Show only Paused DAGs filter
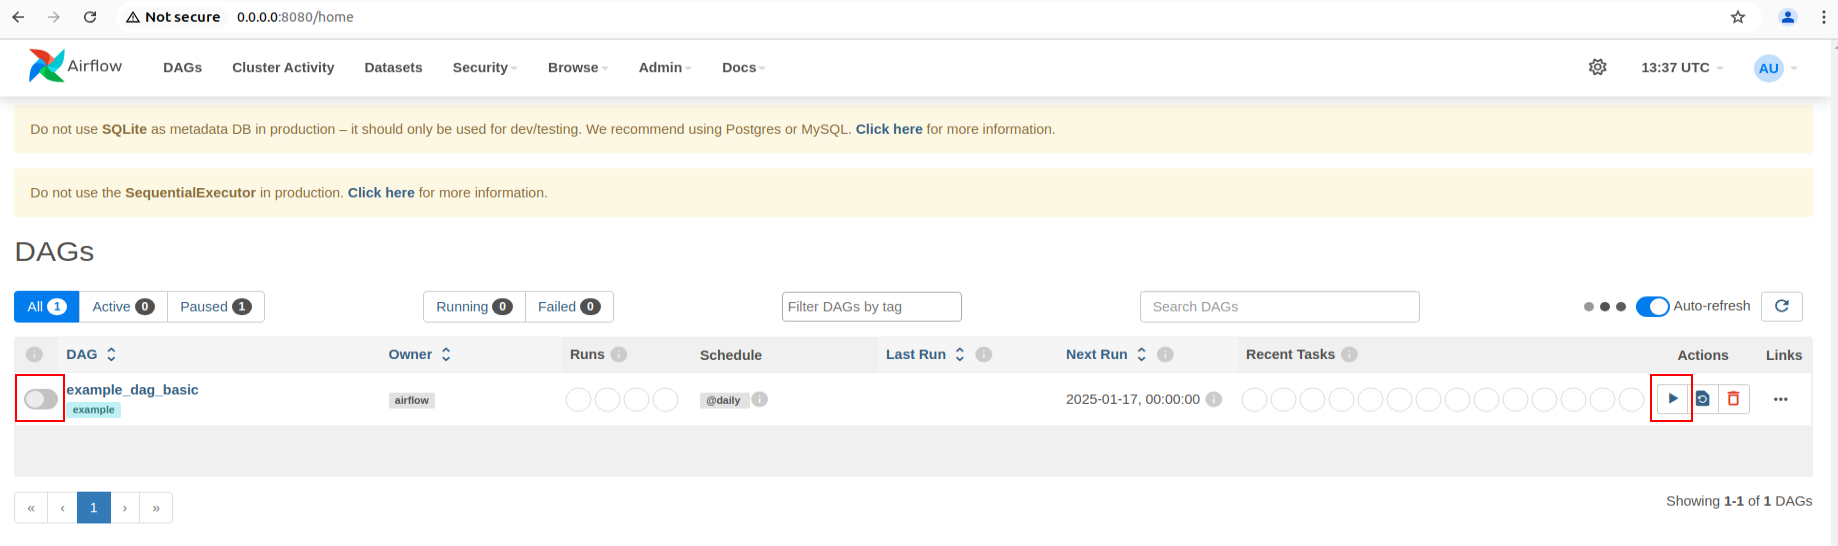 (x=215, y=306)
